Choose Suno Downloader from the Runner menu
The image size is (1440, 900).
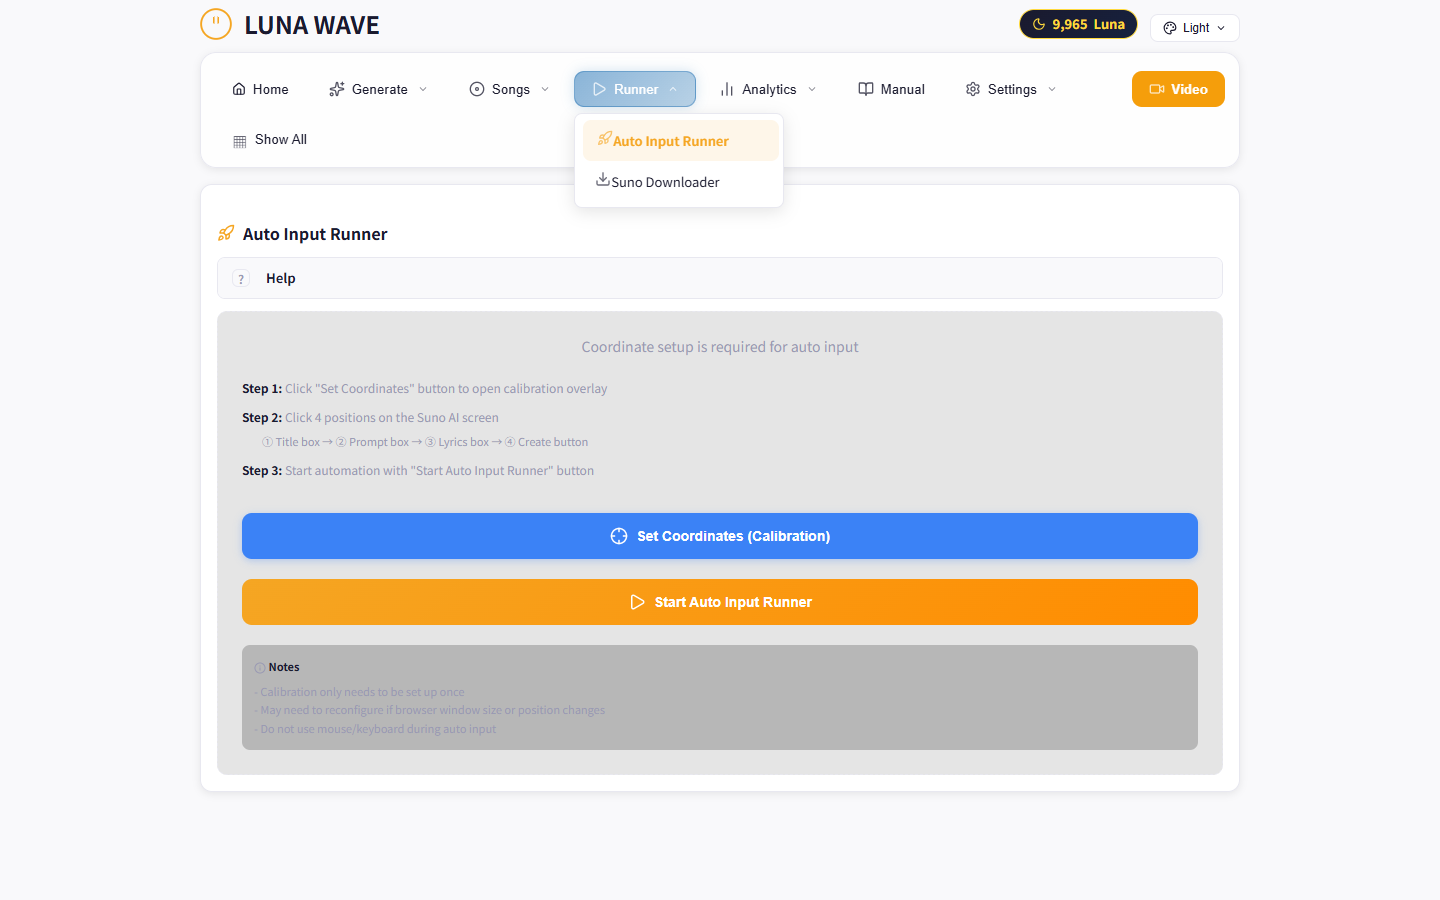(x=665, y=181)
